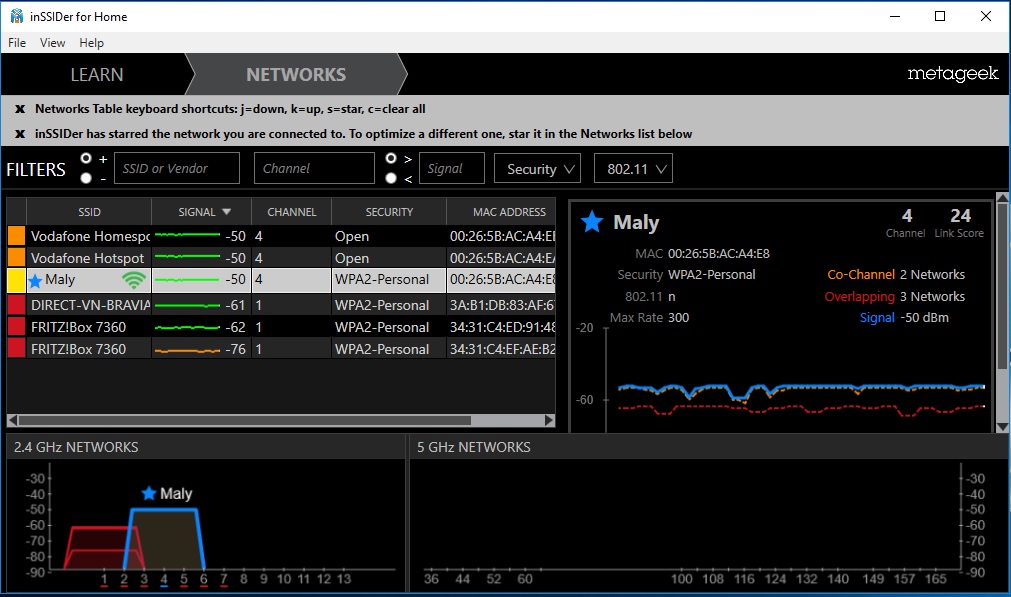Open the View menu
Image resolution: width=1011 pixels, height=597 pixels.
[52, 43]
